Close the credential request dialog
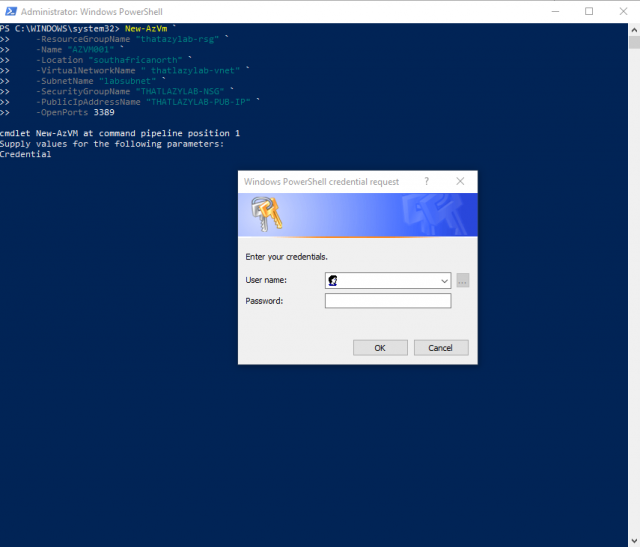Image resolution: width=640 pixels, height=547 pixels. [x=460, y=181]
